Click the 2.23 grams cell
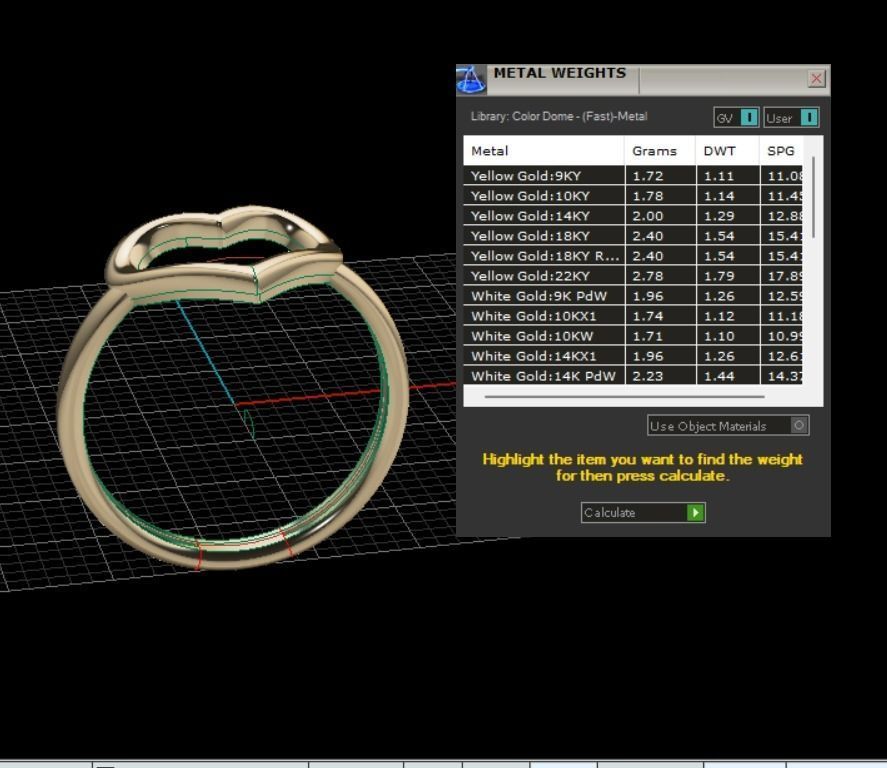The image size is (887, 768). point(660,376)
